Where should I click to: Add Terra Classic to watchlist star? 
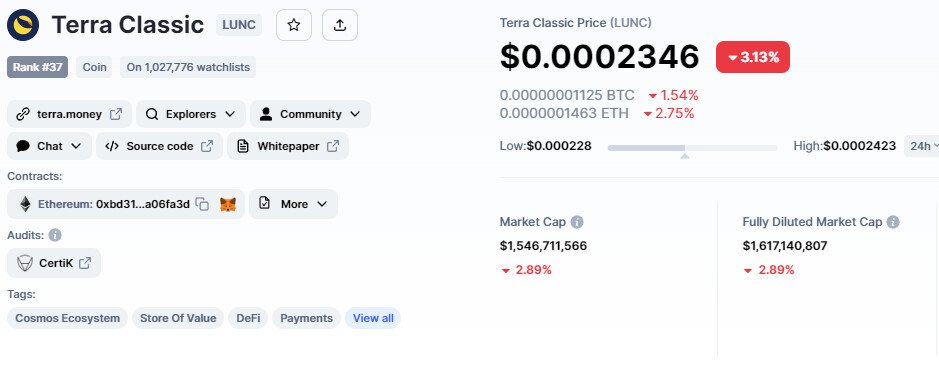pos(293,25)
